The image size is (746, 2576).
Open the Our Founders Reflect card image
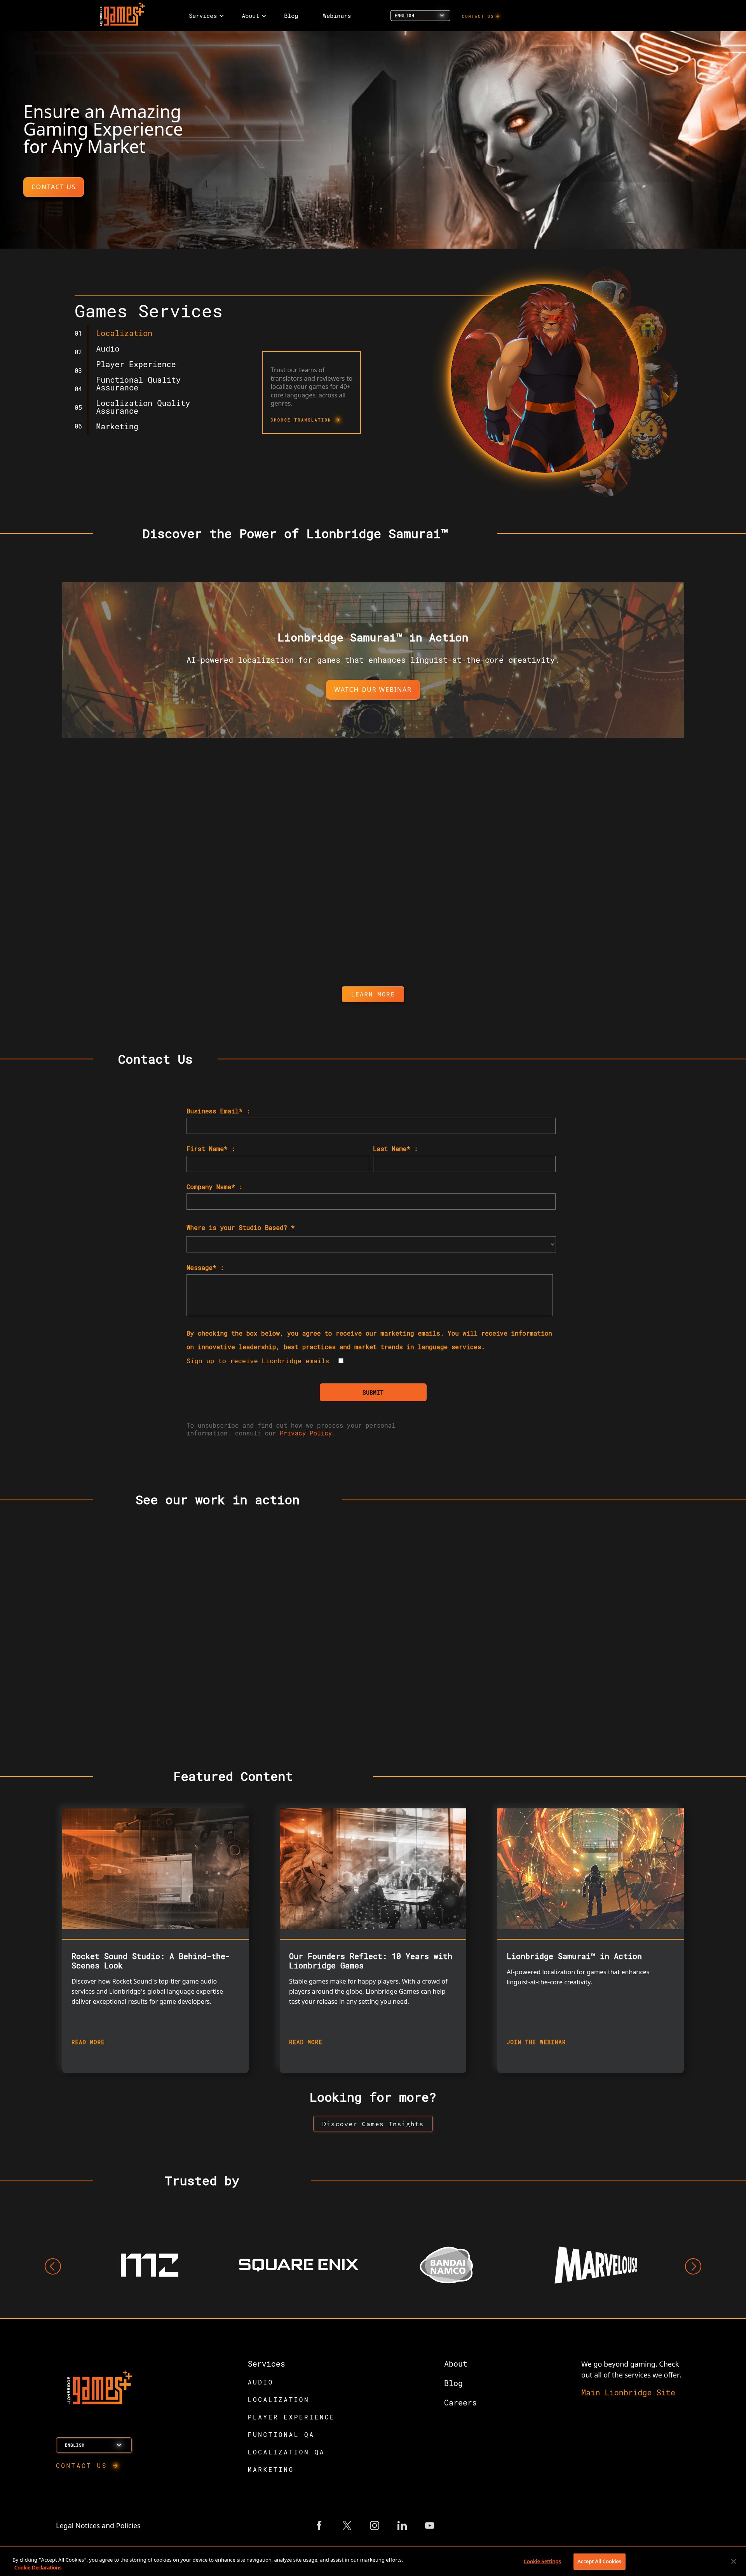pos(373,1869)
